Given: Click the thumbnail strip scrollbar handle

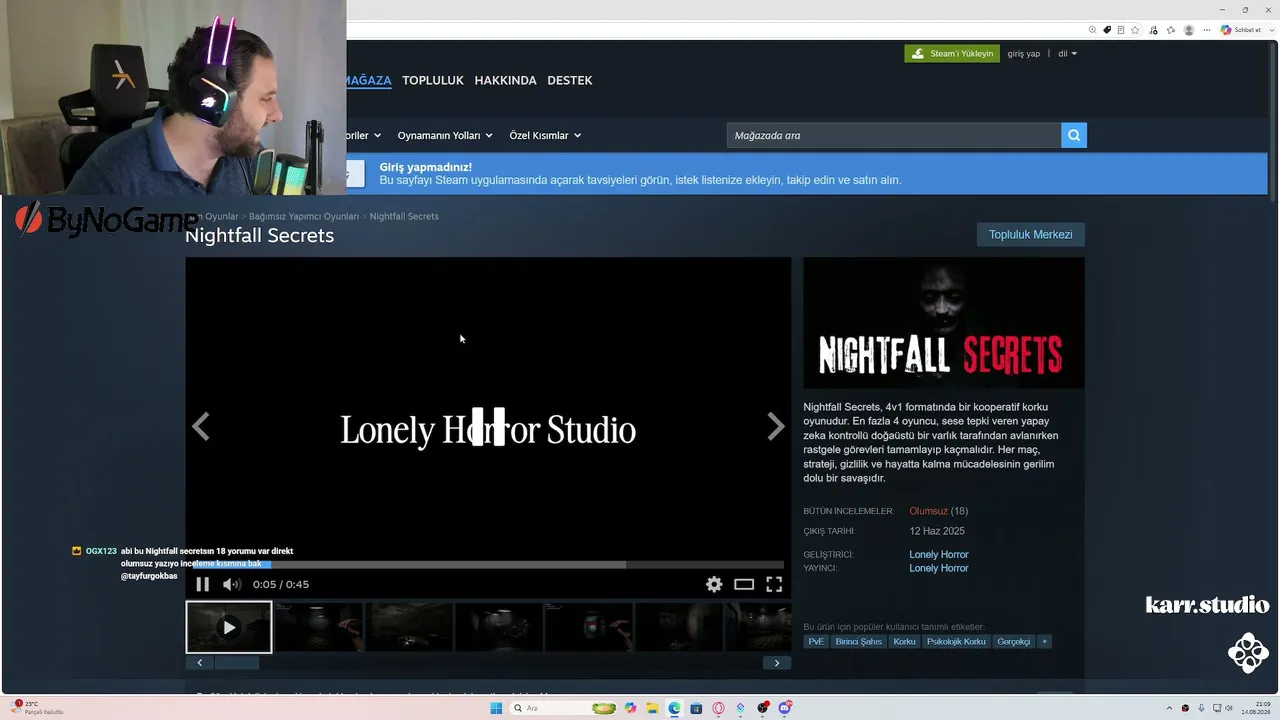Looking at the screenshot, I should pos(236,663).
